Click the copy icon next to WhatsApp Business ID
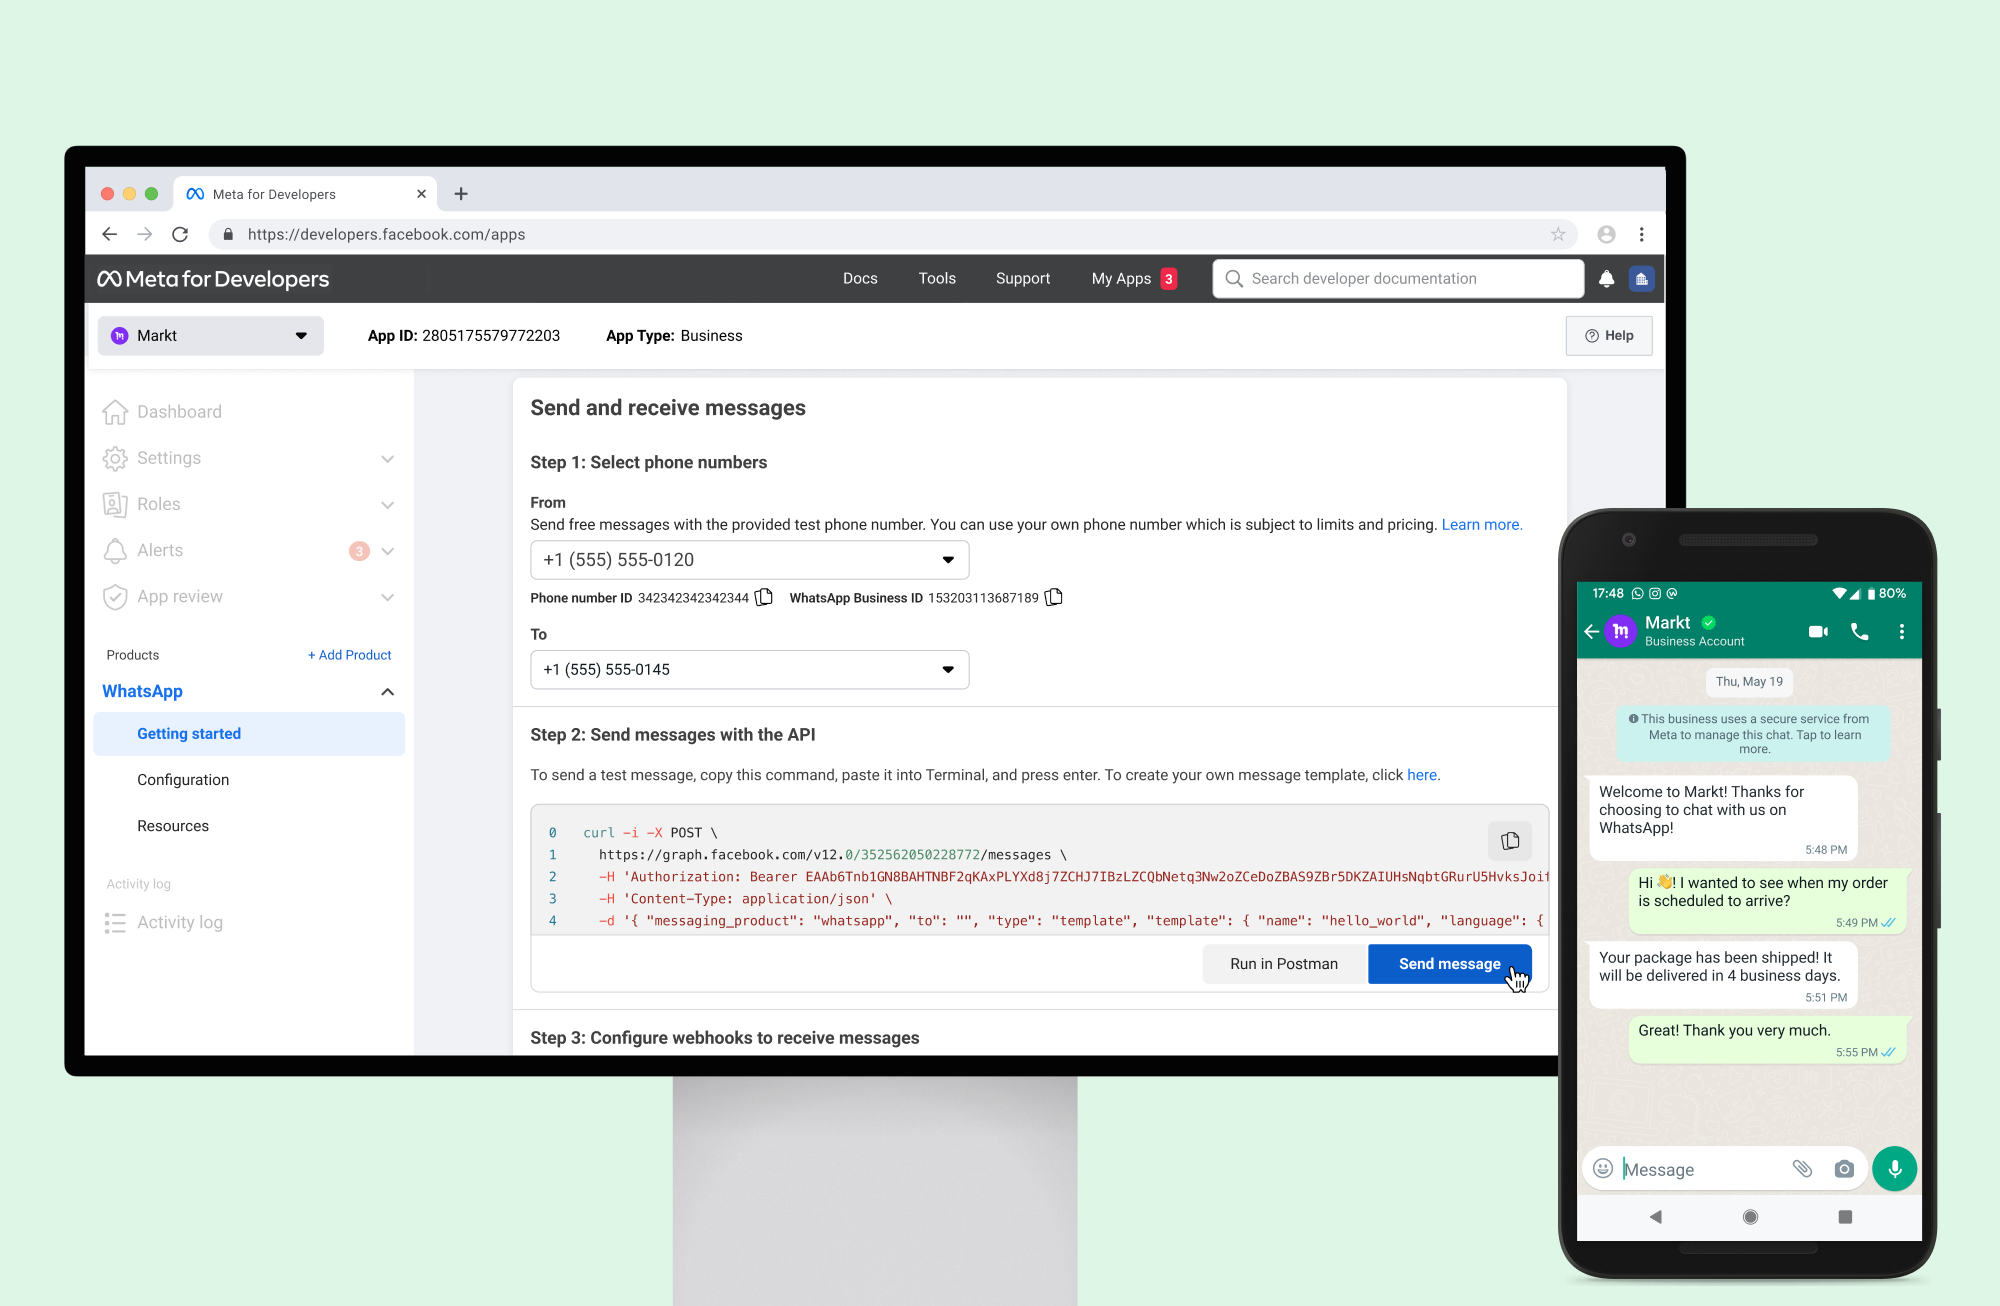This screenshot has width=2000, height=1306. (x=1060, y=598)
